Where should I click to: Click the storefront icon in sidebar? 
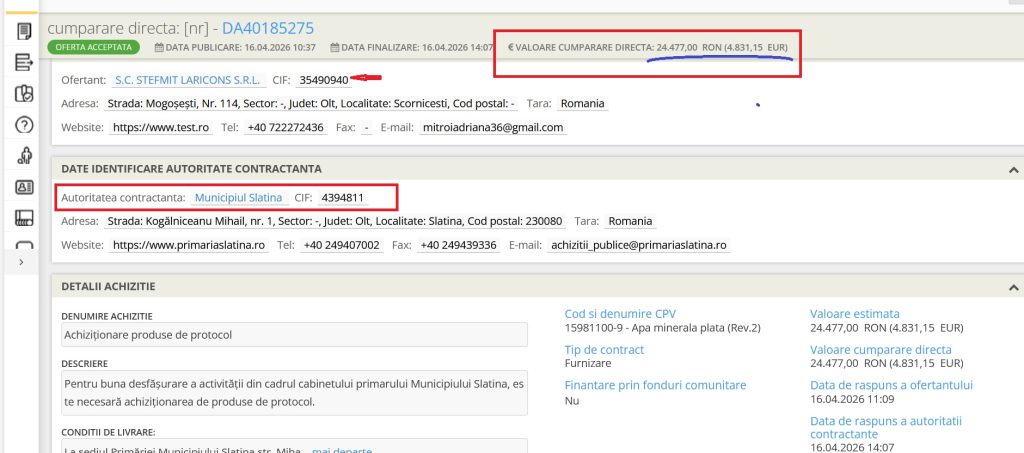pos(24,217)
